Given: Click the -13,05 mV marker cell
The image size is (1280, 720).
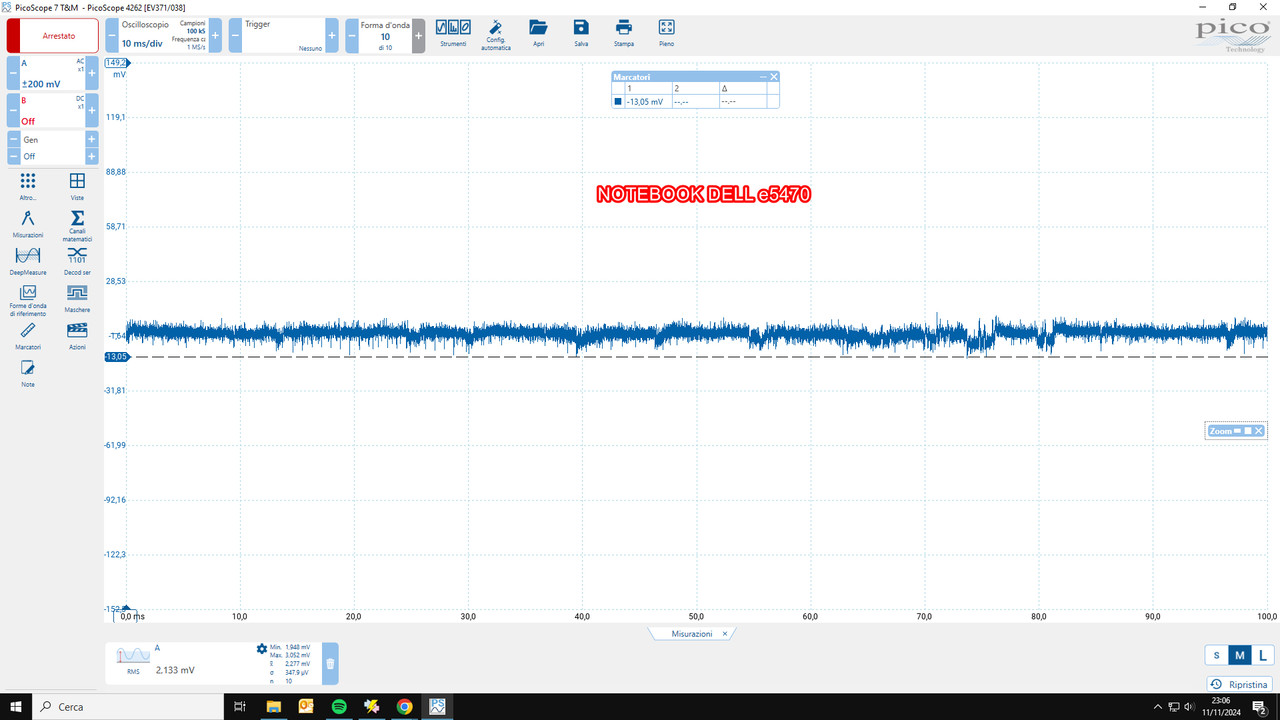Looking at the screenshot, I should point(646,101).
